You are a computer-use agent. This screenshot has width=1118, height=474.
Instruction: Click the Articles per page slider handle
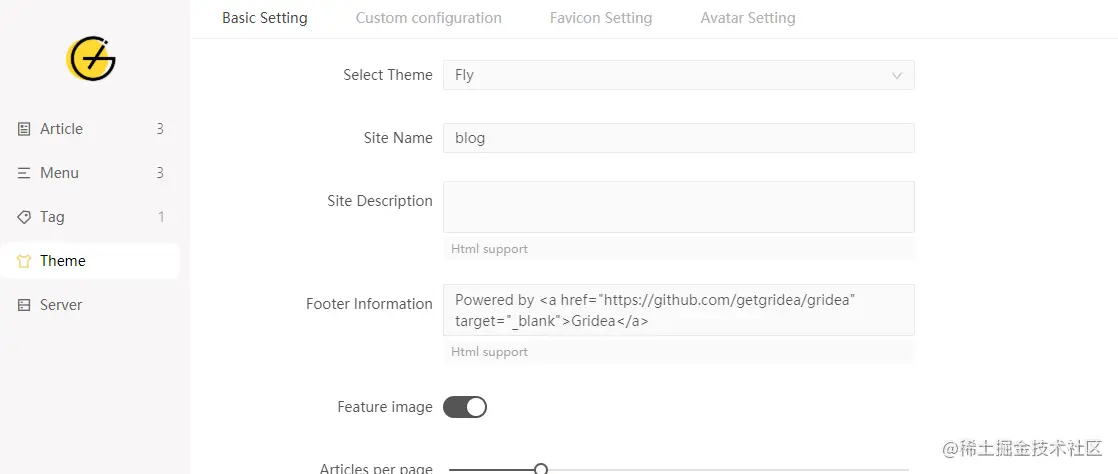[541, 468]
